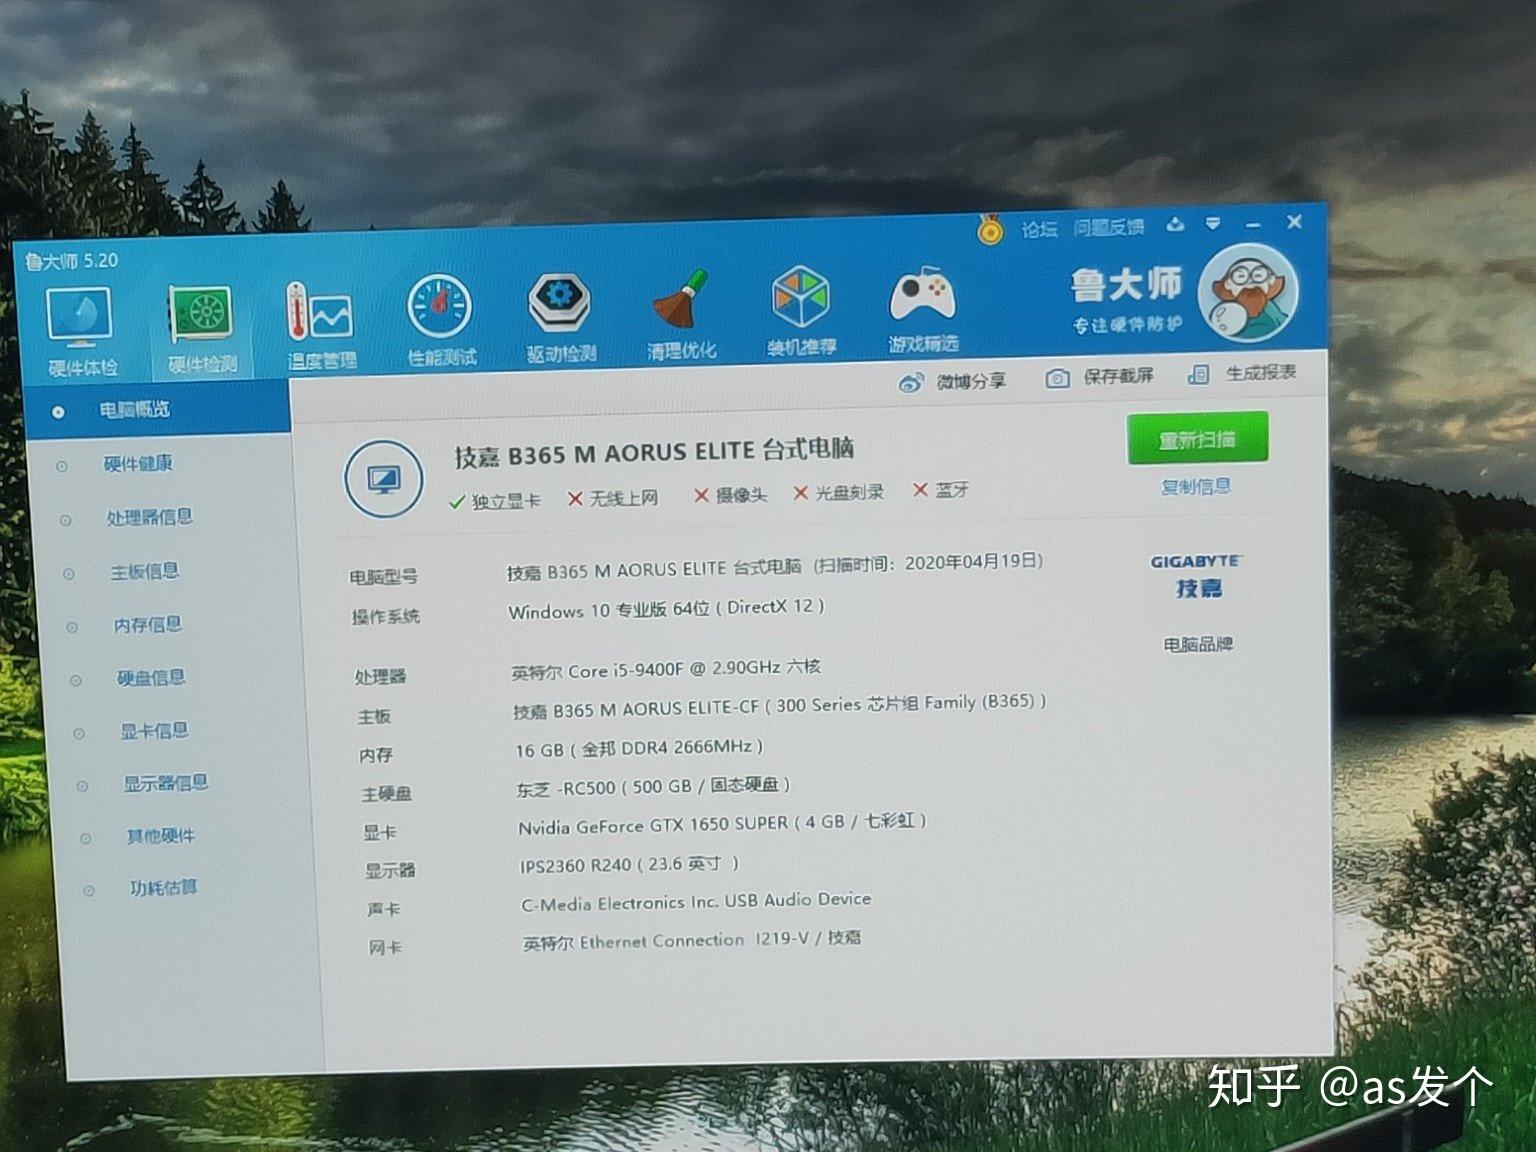
Task: Click the skin icon beside 问题反馈
Action: coord(1175,225)
